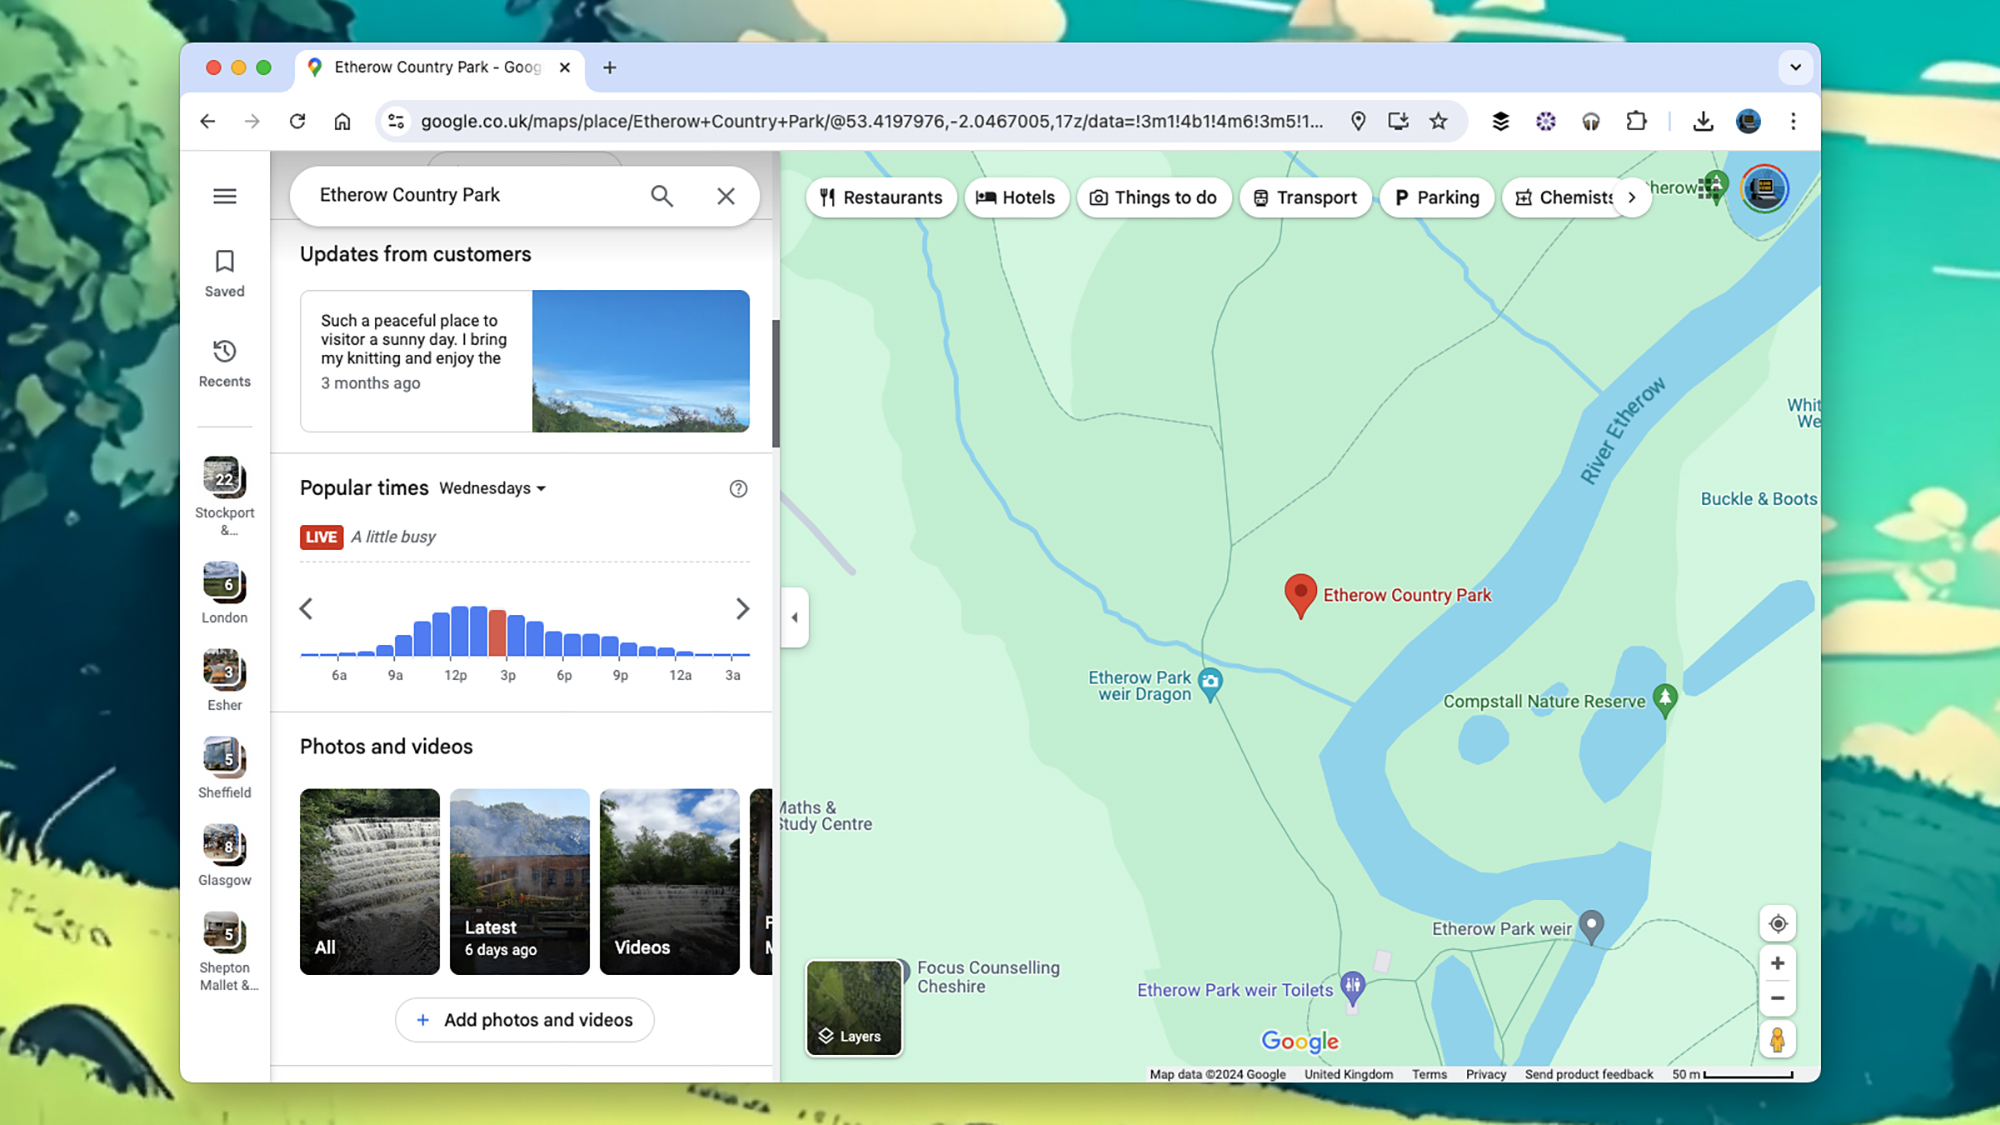Click the Transport filter tab

(1304, 195)
